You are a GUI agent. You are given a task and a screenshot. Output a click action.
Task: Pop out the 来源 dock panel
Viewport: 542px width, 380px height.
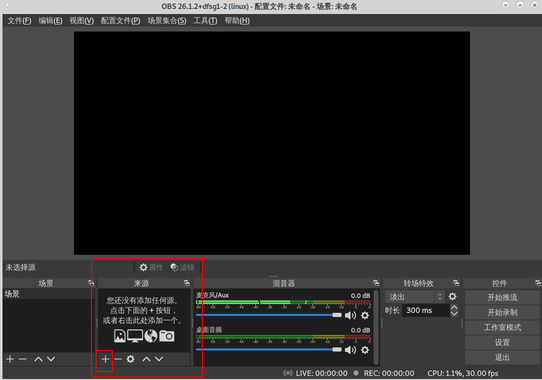click(x=187, y=283)
